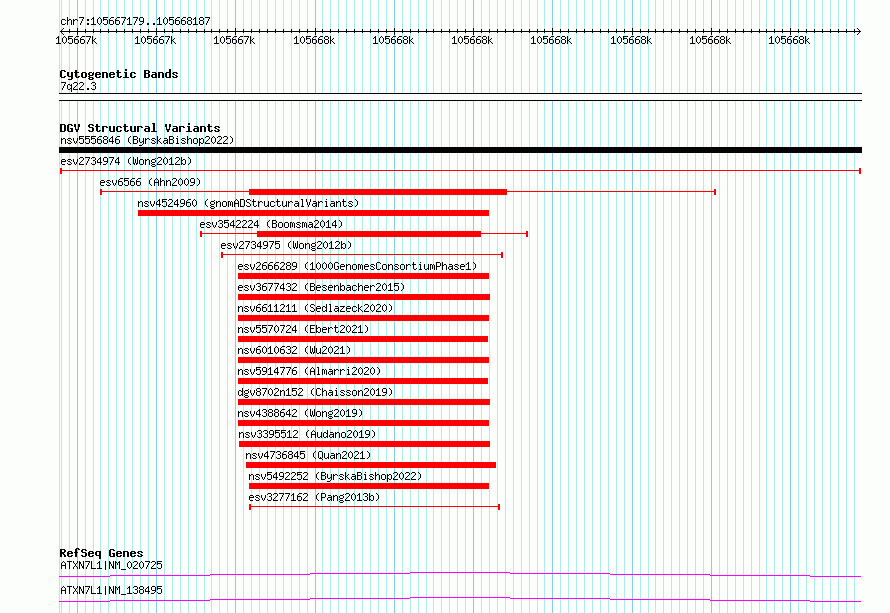Open variant esv2734974 (Wong2012b) label

point(126,161)
